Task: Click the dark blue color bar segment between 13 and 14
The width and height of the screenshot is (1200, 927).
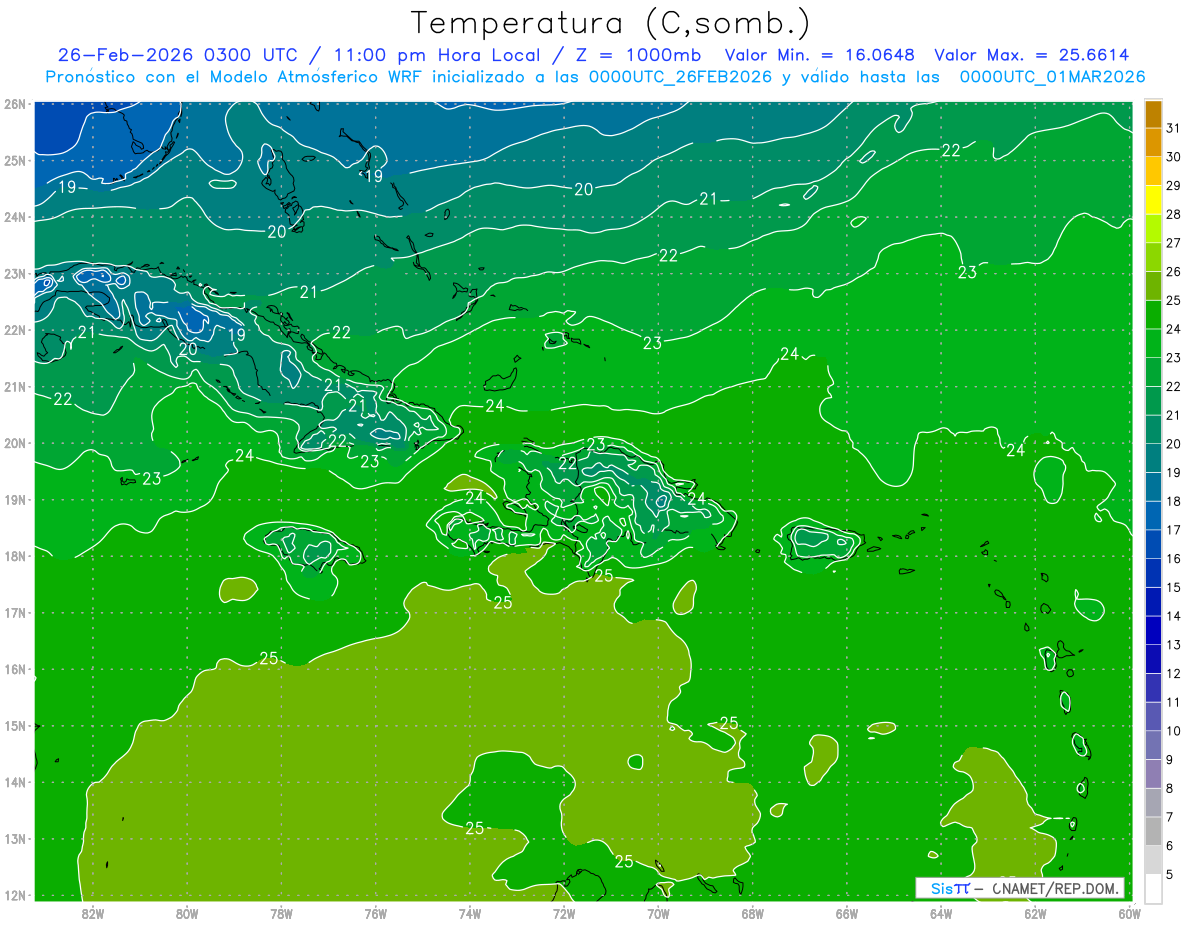Action: tap(1153, 630)
